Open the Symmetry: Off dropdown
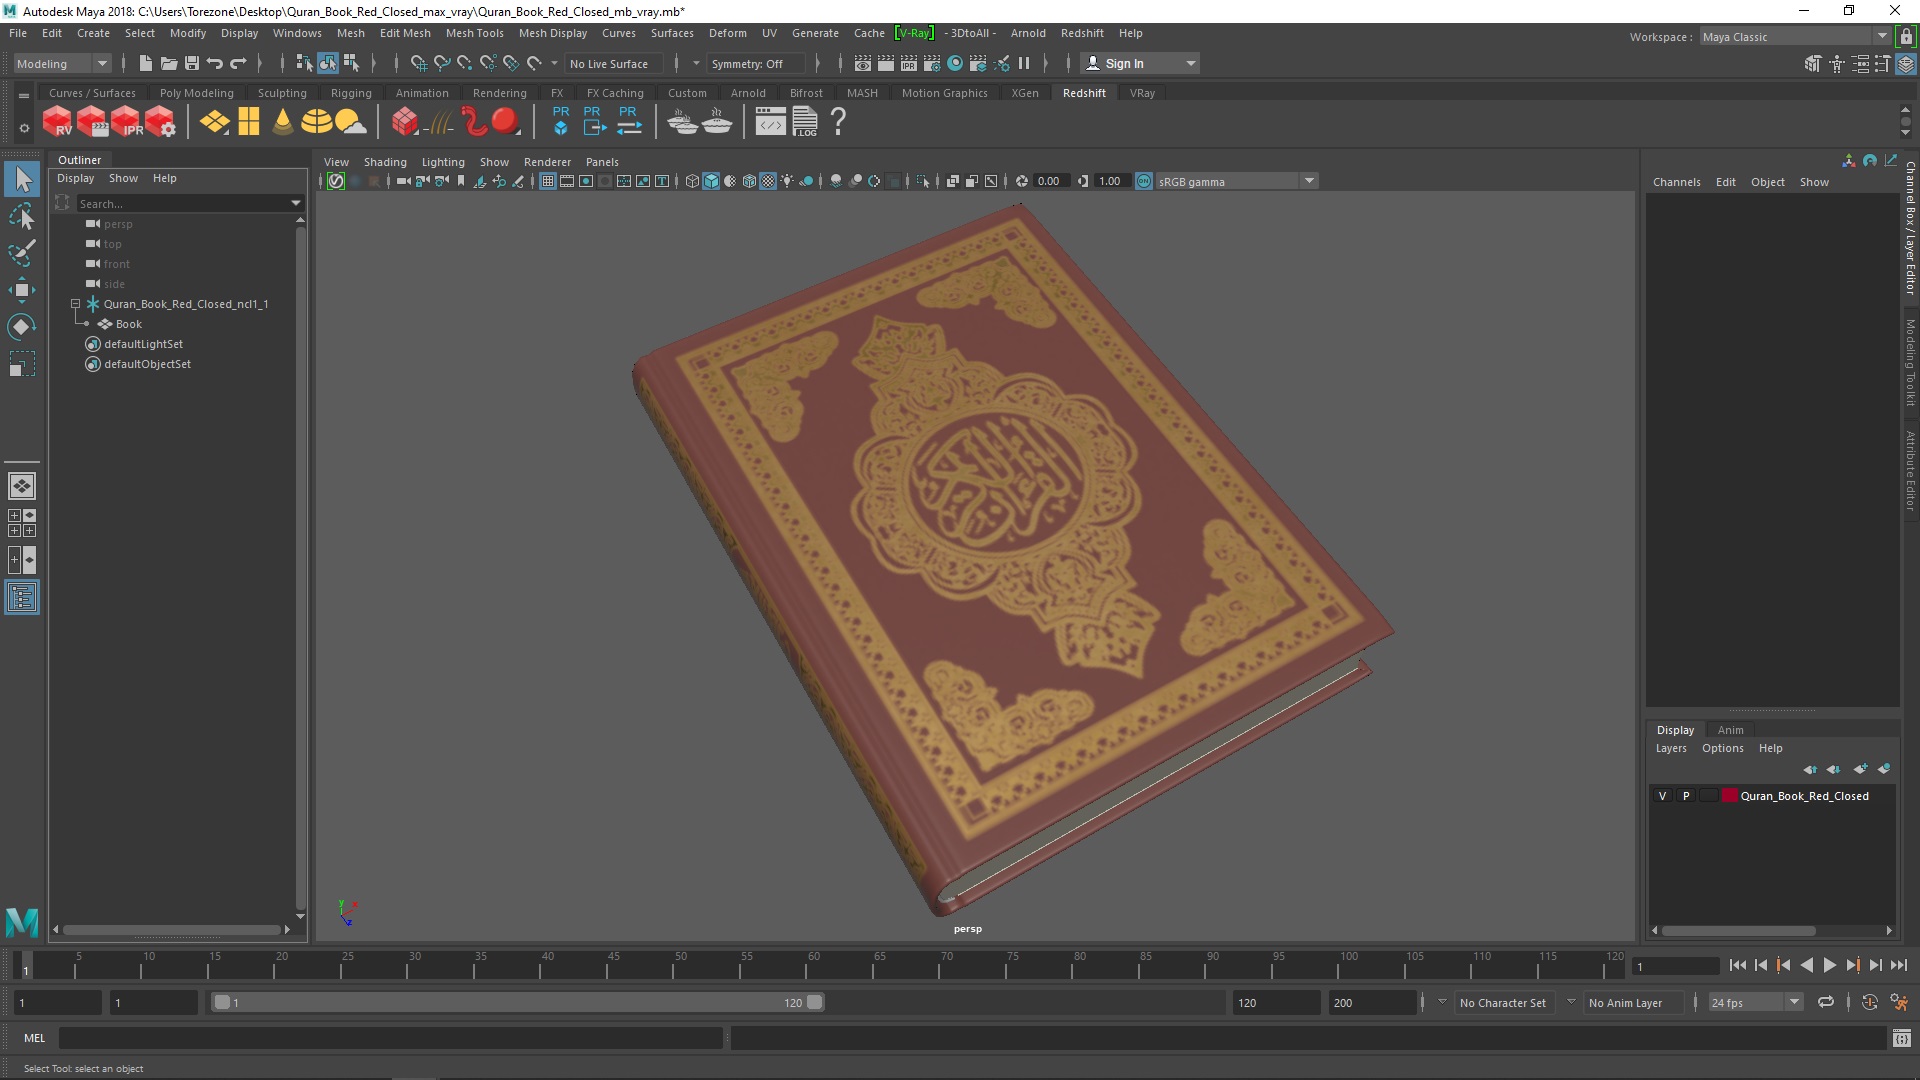 [x=755, y=63]
